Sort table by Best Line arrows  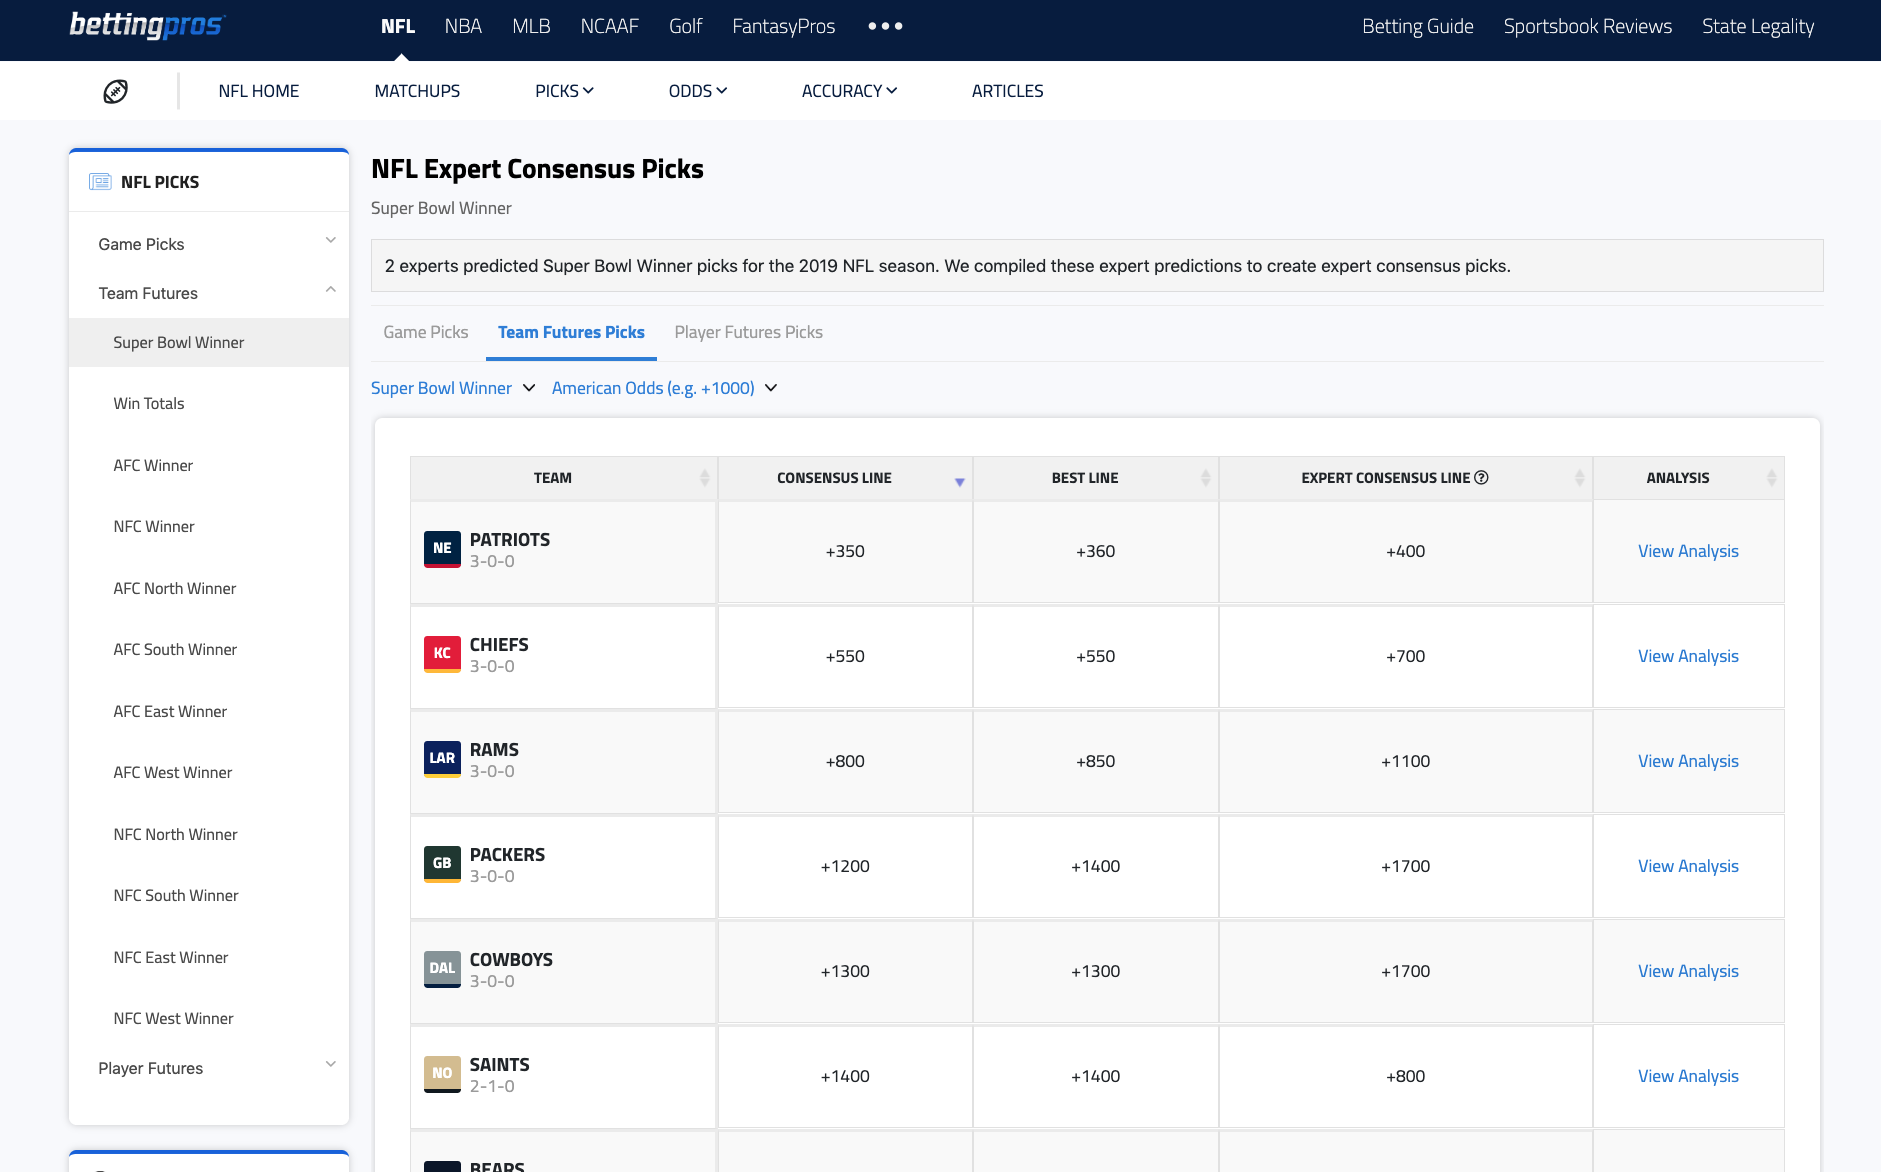point(1205,478)
